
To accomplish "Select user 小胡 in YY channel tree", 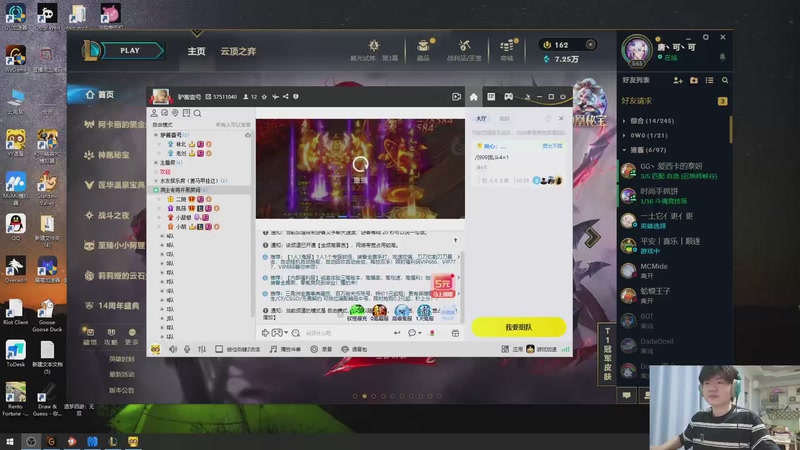I will 181,227.
